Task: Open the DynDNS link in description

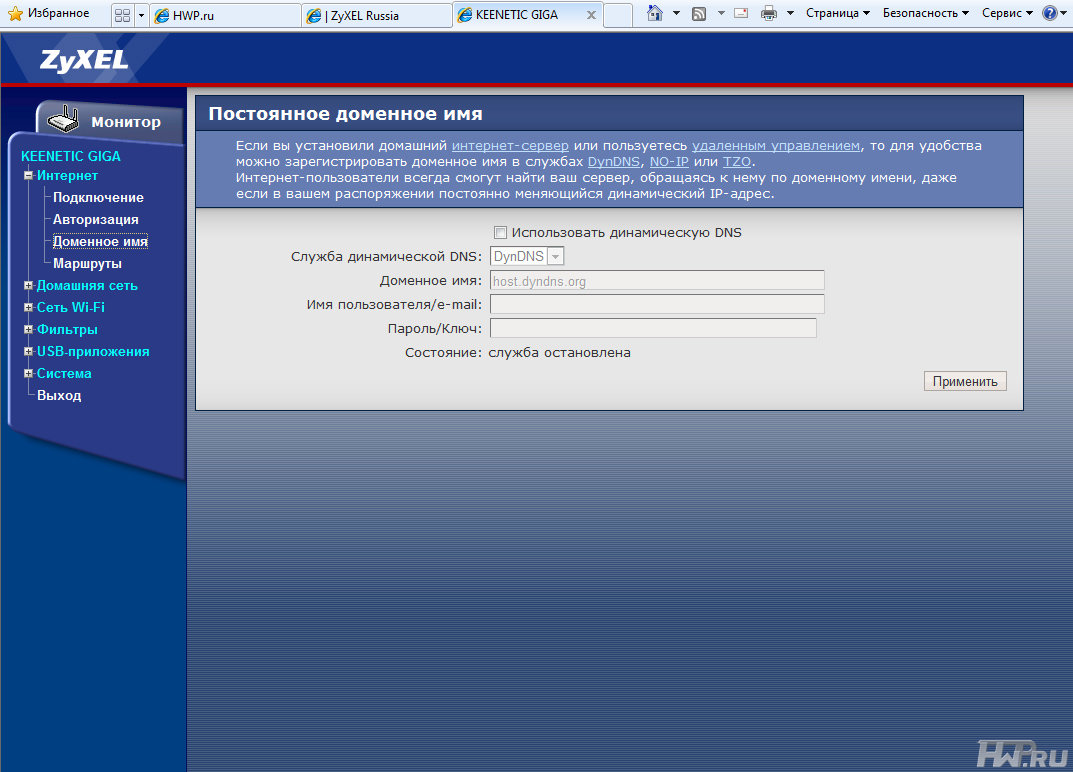Action: click(614, 162)
